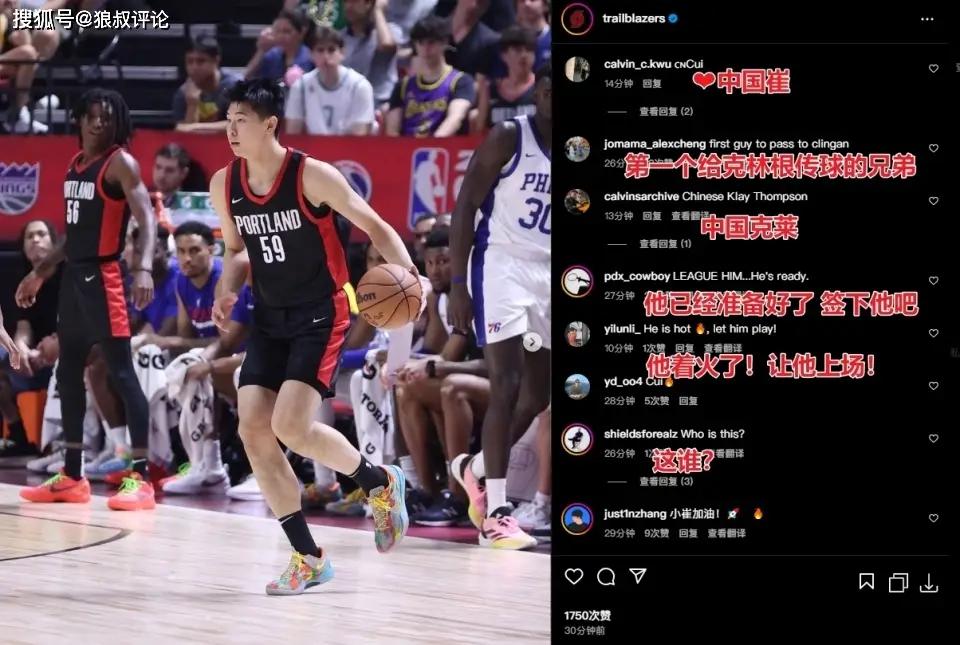960x645 pixels.
Task: Like calvin_c.kwu's comment
Action: coord(933,69)
